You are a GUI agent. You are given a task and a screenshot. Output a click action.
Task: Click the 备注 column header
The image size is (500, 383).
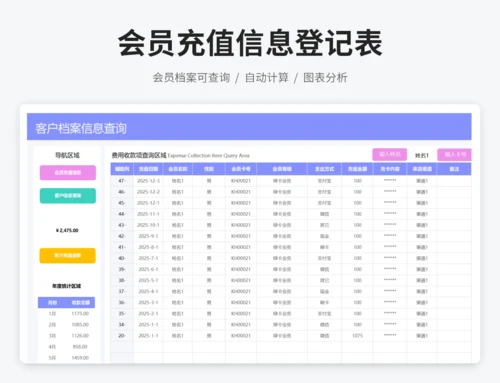click(x=454, y=169)
